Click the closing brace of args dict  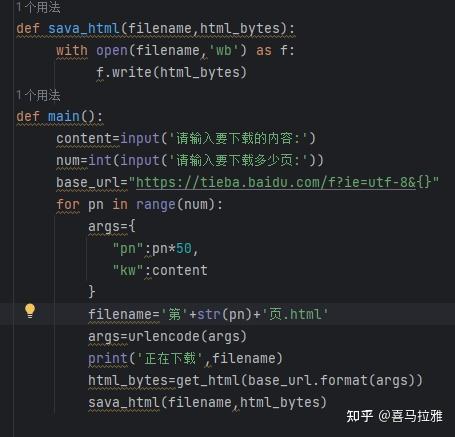(x=92, y=292)
